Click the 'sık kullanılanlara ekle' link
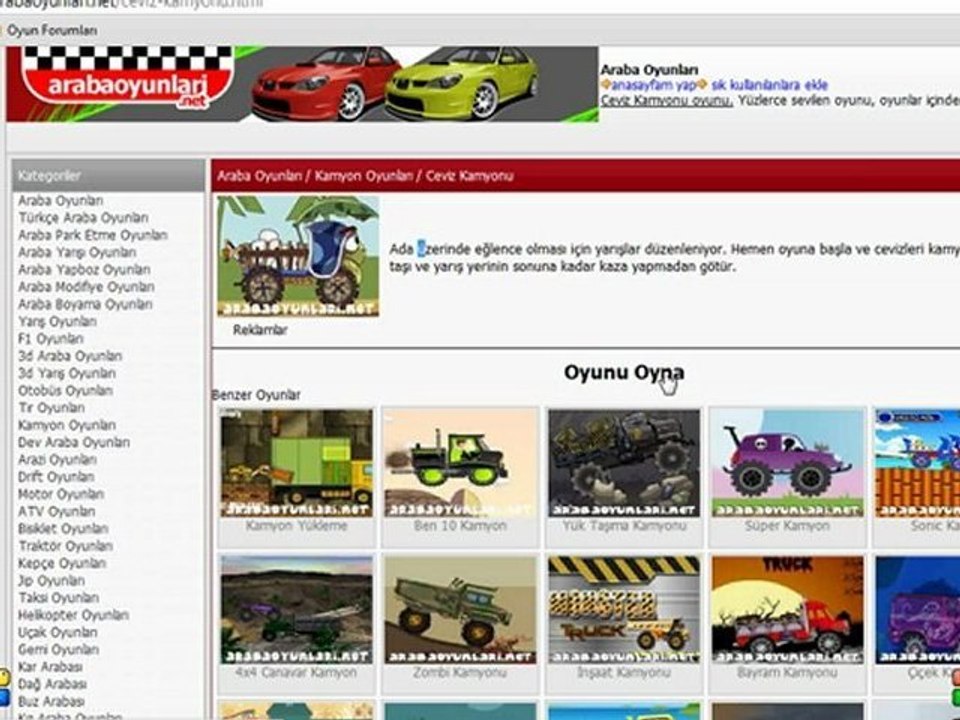Screen dimensions: 960x720 point(770,85)
